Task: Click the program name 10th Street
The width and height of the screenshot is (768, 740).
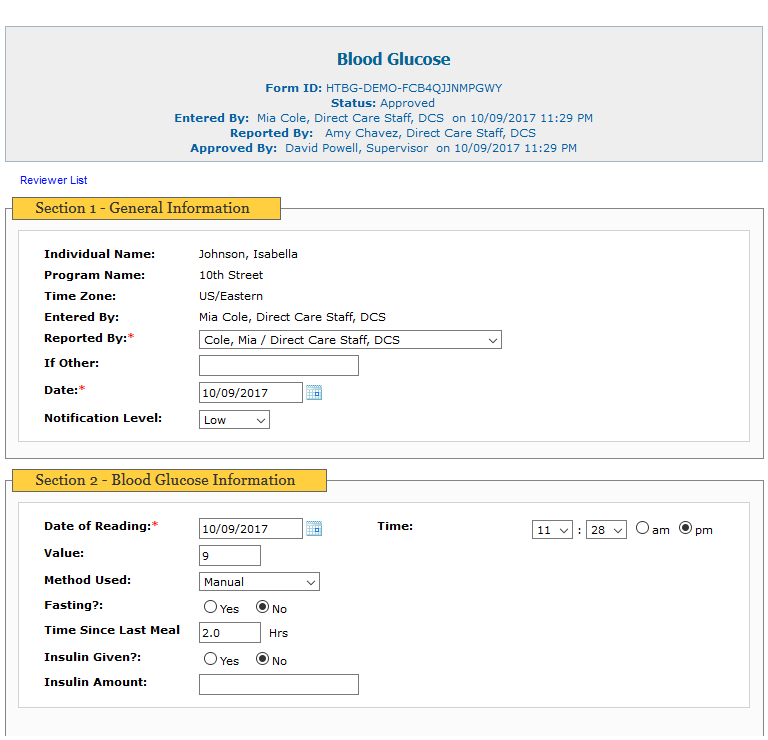Action: point(231,275)
